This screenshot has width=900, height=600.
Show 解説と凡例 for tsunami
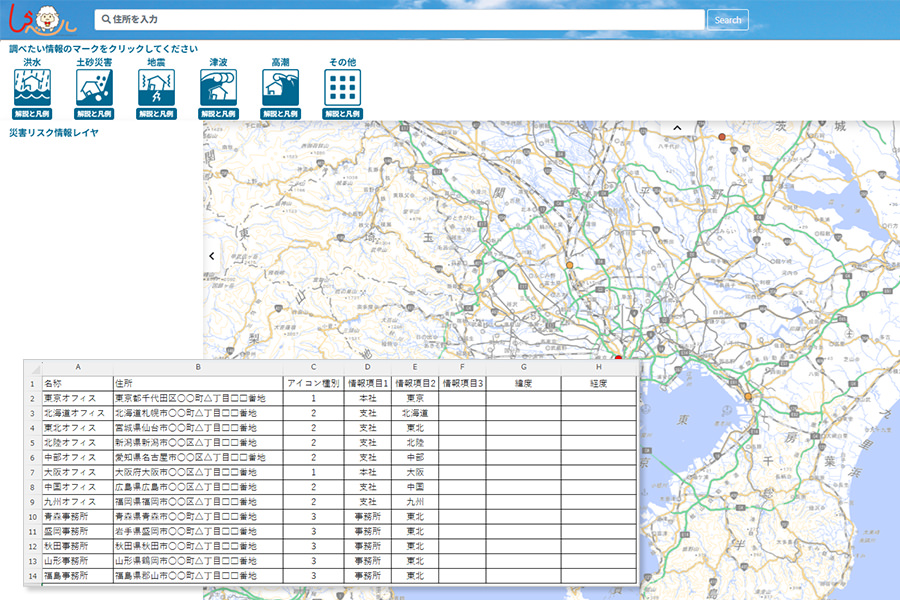pos(218,114)
